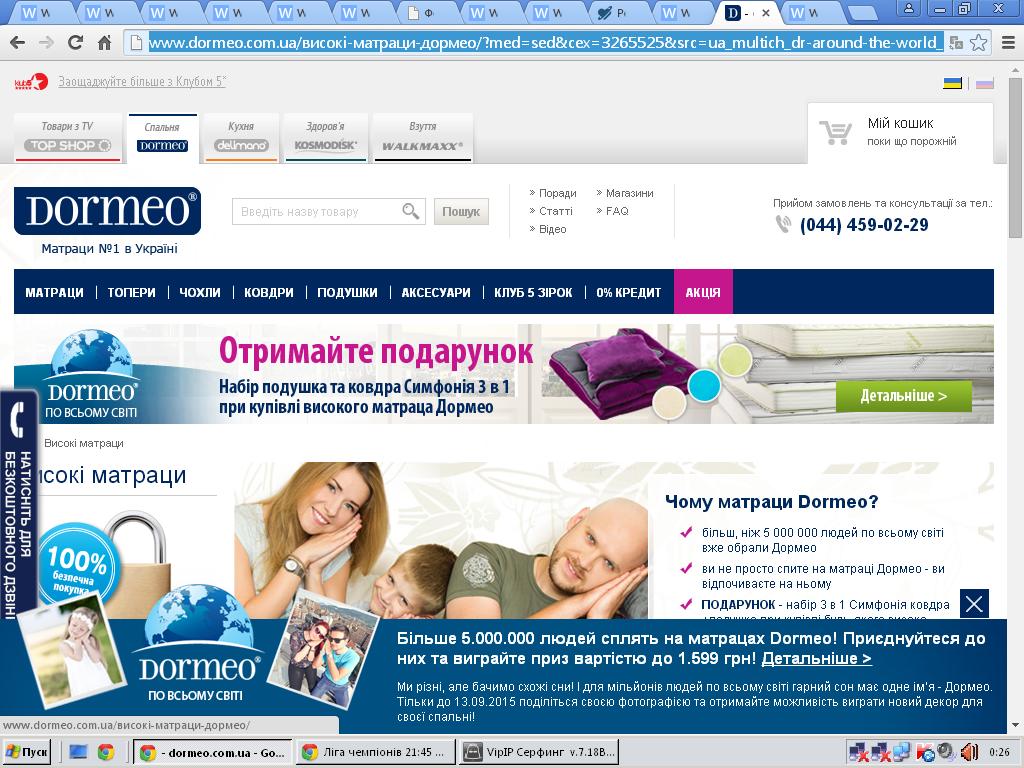The width and height of the screenshot is (1024, 768).
Task: Open ПОДУШКИ menu item
Action: (x=347, y=293)
